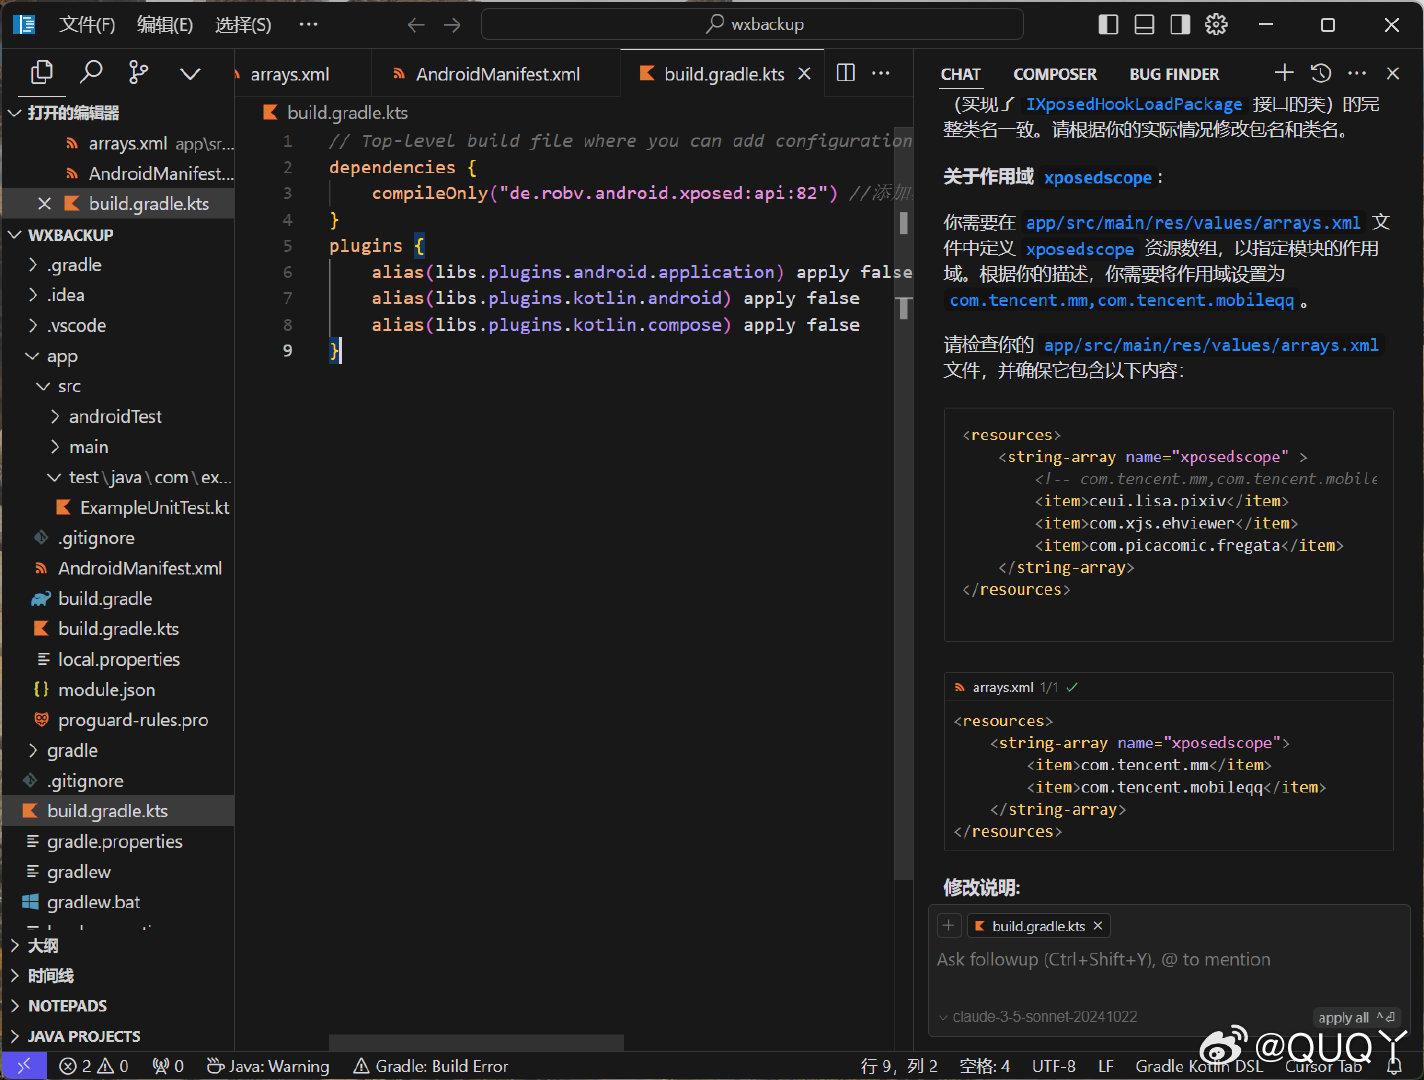Switch to the BUG FINDER tab
Screen dimensions: 1424x1080
click(x=1174, y=74)
